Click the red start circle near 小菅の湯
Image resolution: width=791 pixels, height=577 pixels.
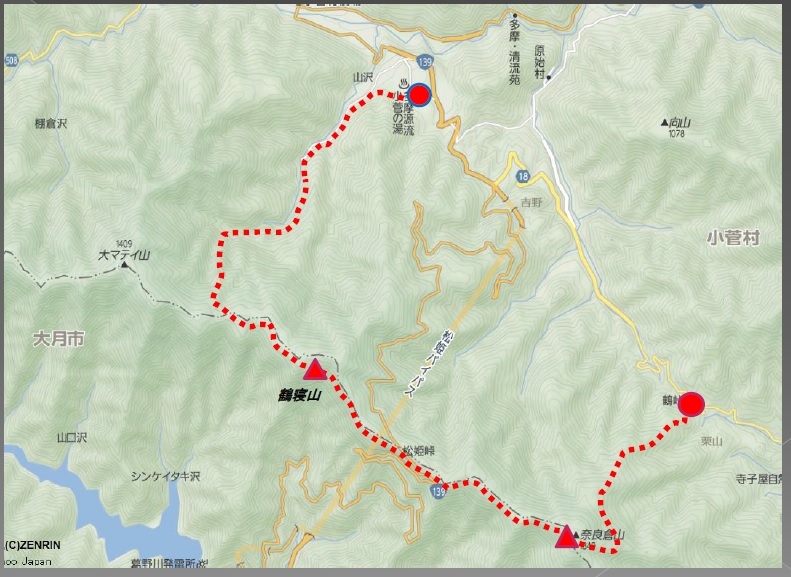pos(419,95)
